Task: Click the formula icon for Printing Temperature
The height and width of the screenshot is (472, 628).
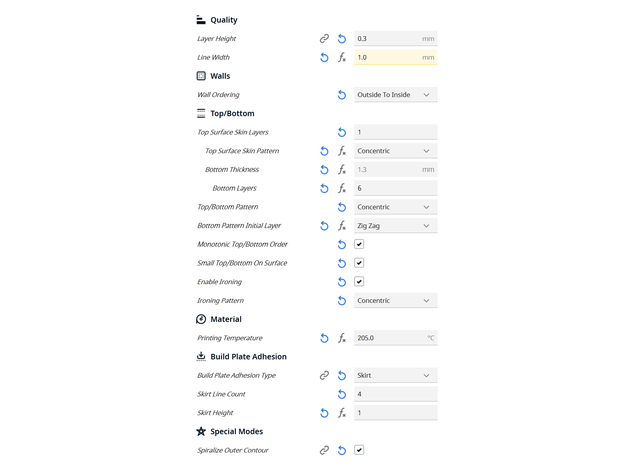Action: pos(342,338)
